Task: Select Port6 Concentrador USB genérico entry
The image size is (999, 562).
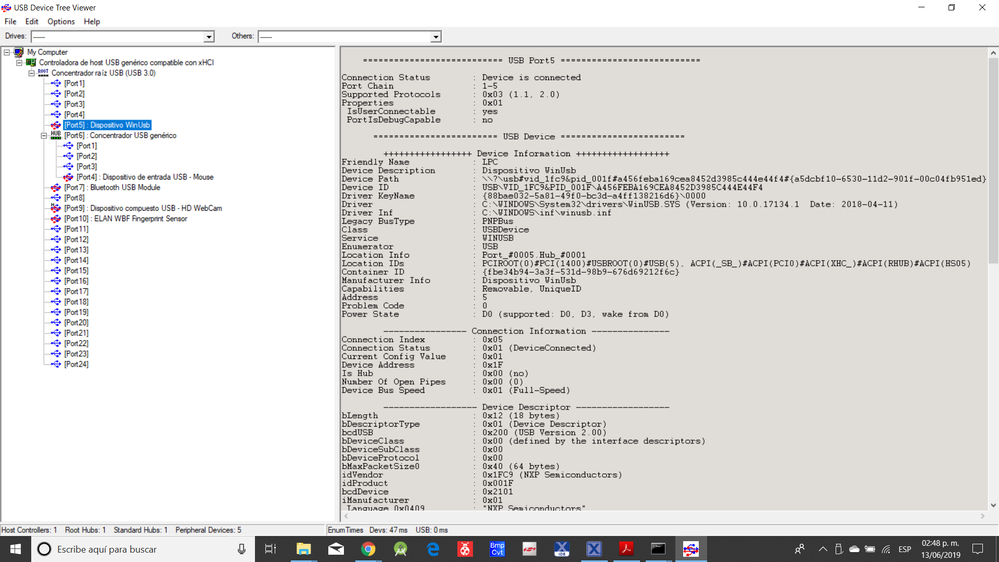Action: 120,135
